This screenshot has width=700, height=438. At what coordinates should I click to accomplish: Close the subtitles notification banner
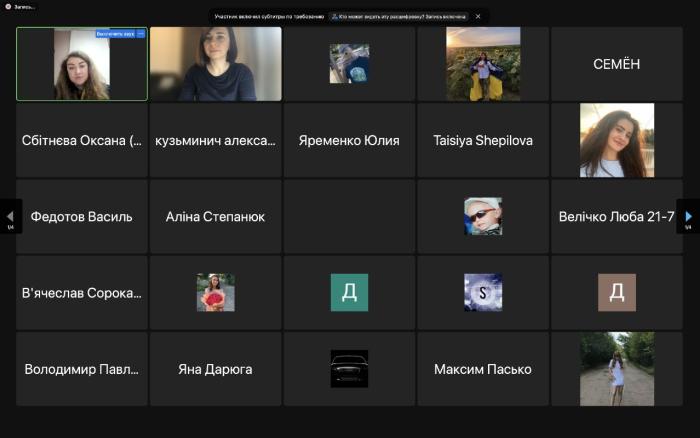[x=478, y=17]
